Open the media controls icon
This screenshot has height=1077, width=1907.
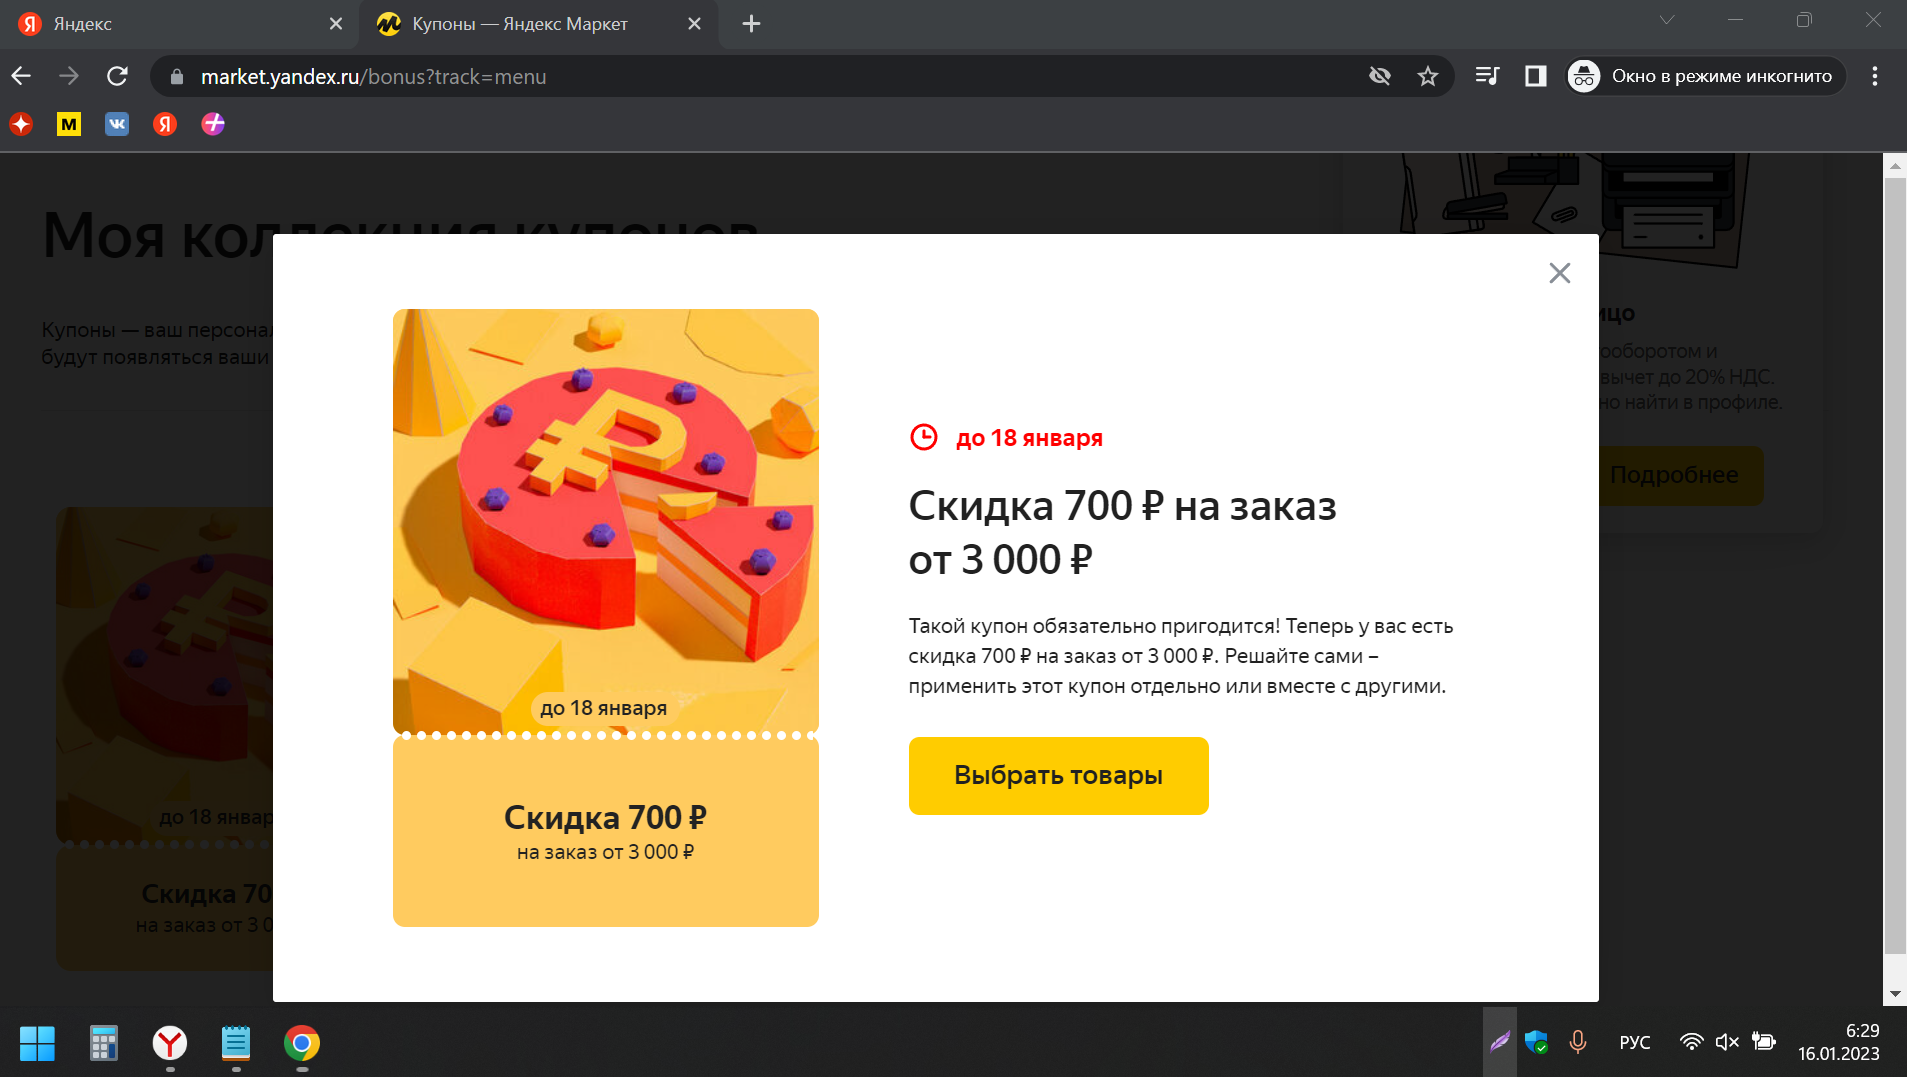[1487, 76]
